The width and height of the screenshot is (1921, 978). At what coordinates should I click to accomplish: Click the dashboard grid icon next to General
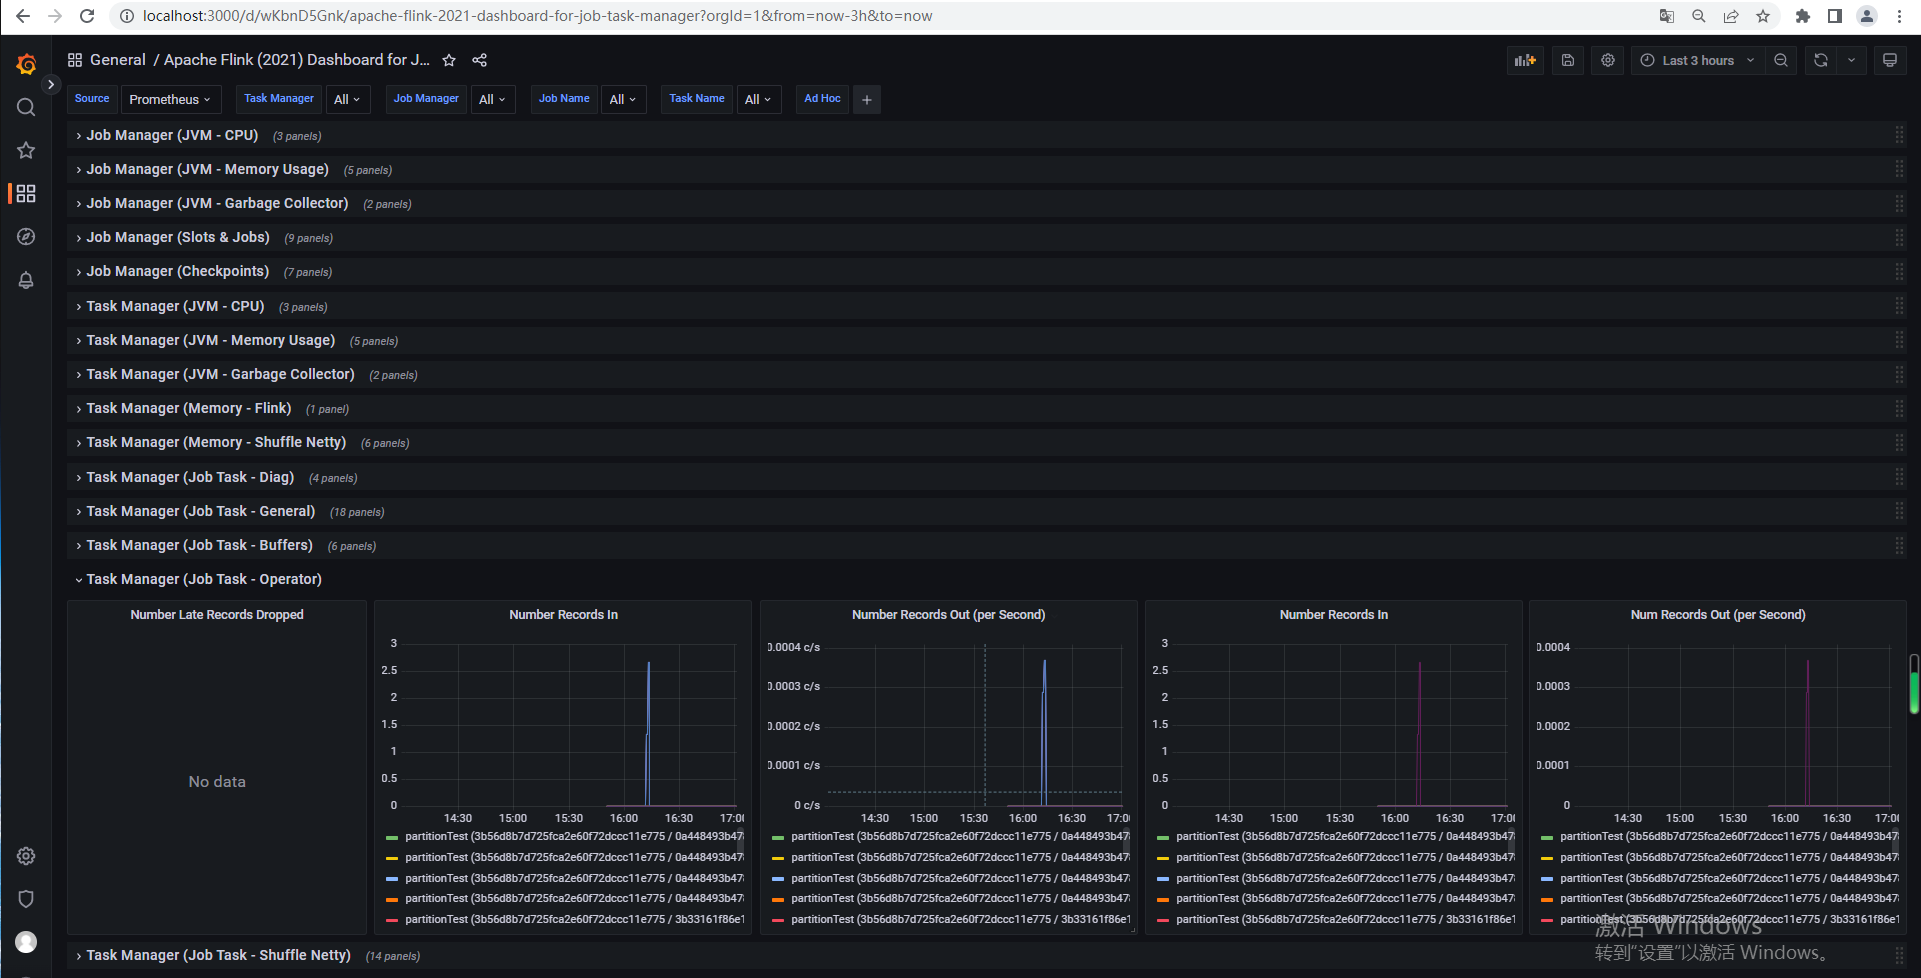[x=75, y=60]
